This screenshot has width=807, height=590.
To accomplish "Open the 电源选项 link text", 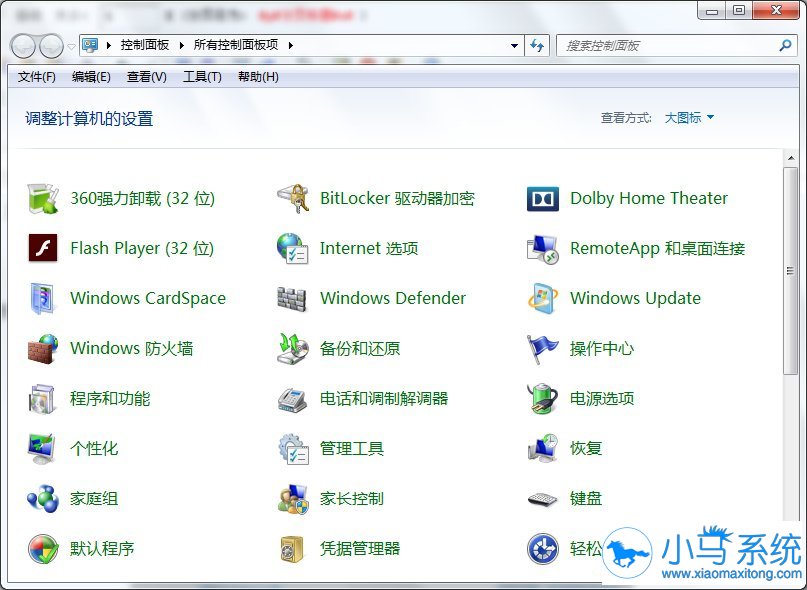I will pyautogui.click(x=602, y=398).
